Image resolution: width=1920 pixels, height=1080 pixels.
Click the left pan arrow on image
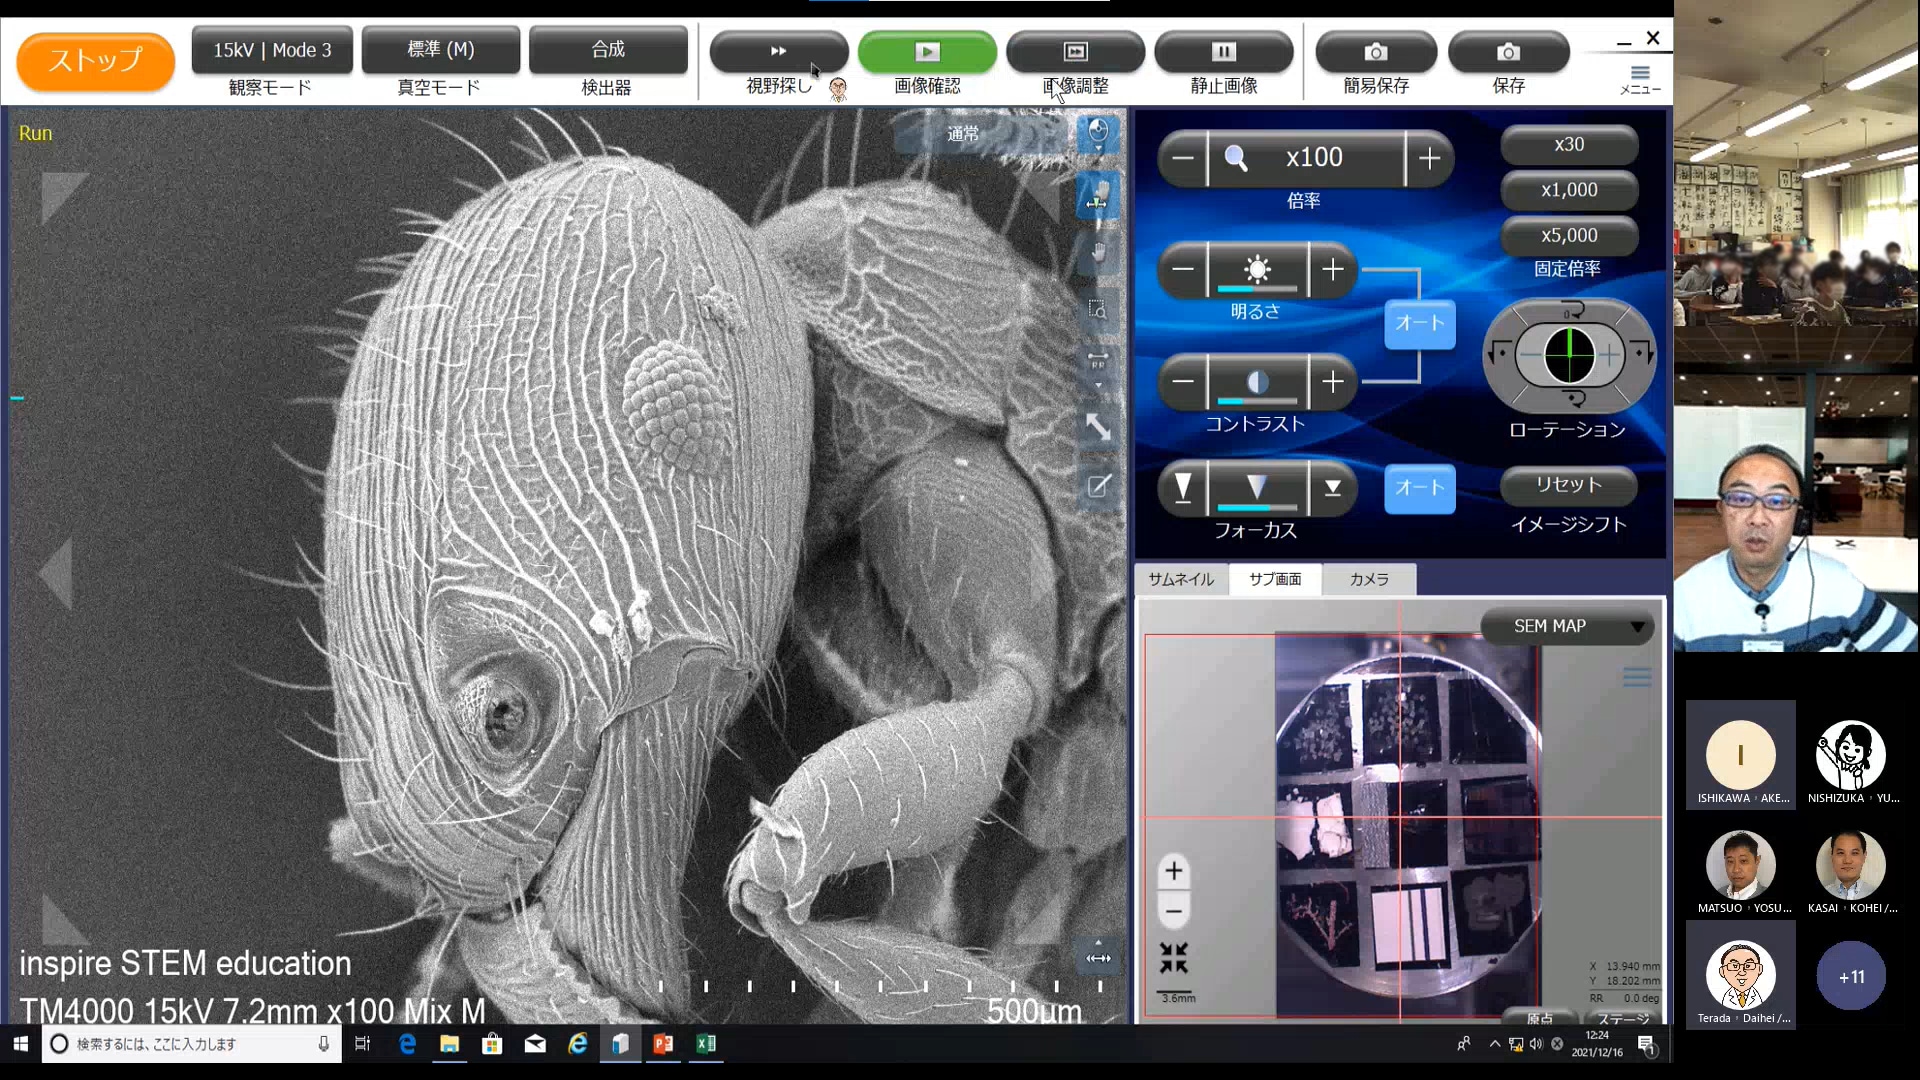(55, 574)
